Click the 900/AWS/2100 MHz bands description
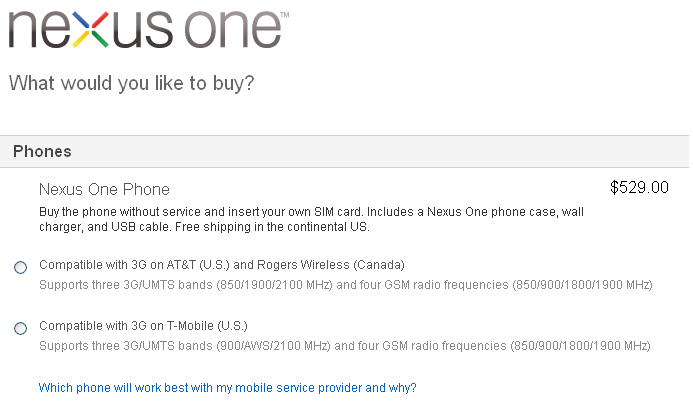This screenshot has height=402, width=693. [x=345, y=345]
